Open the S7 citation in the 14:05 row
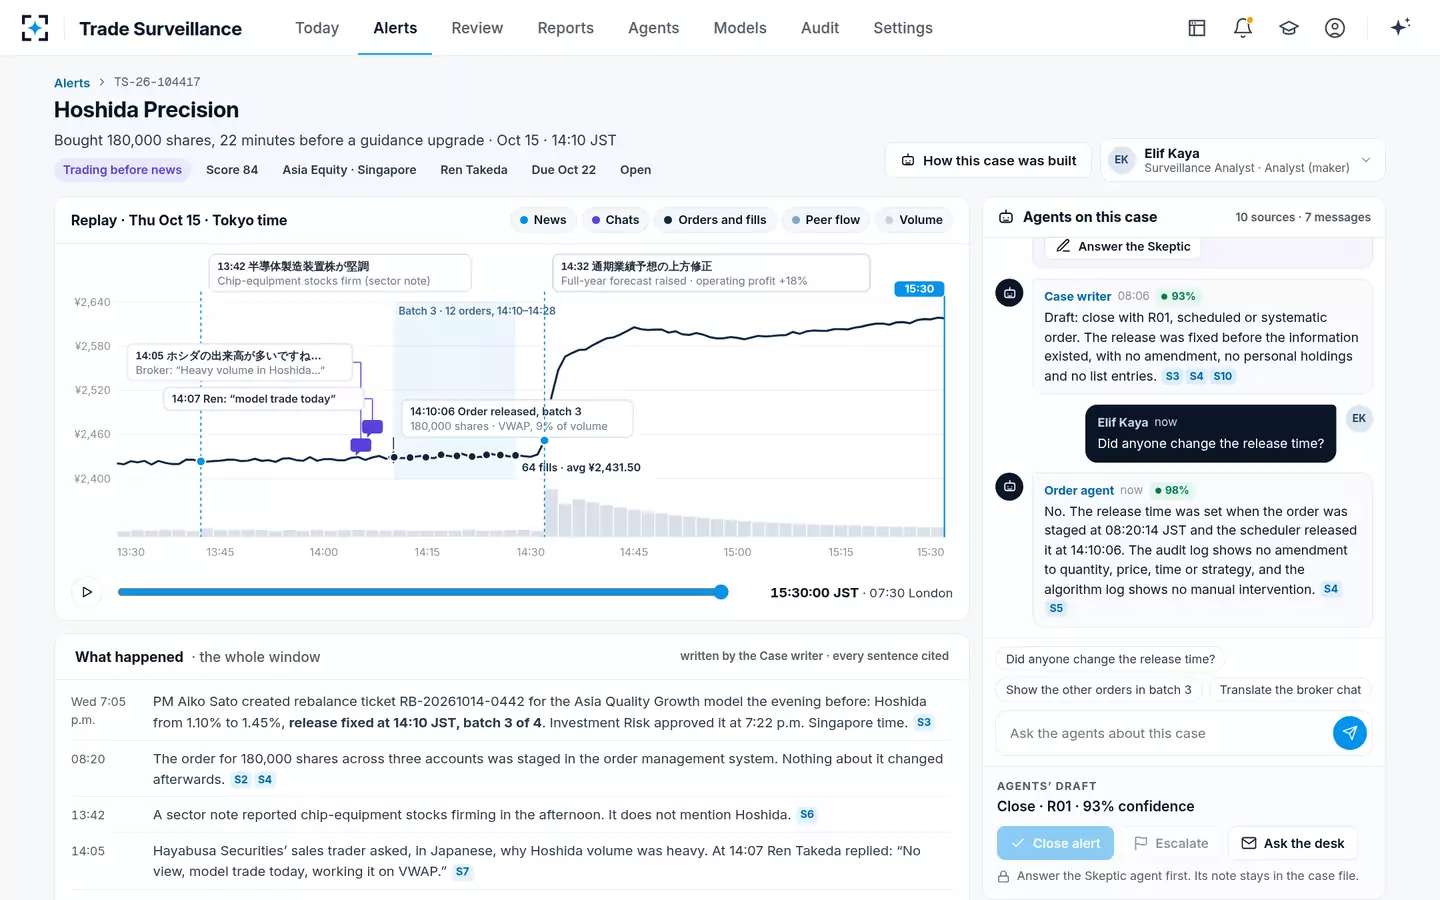Viewport: 1440px width, 900px height. point(462,872)
